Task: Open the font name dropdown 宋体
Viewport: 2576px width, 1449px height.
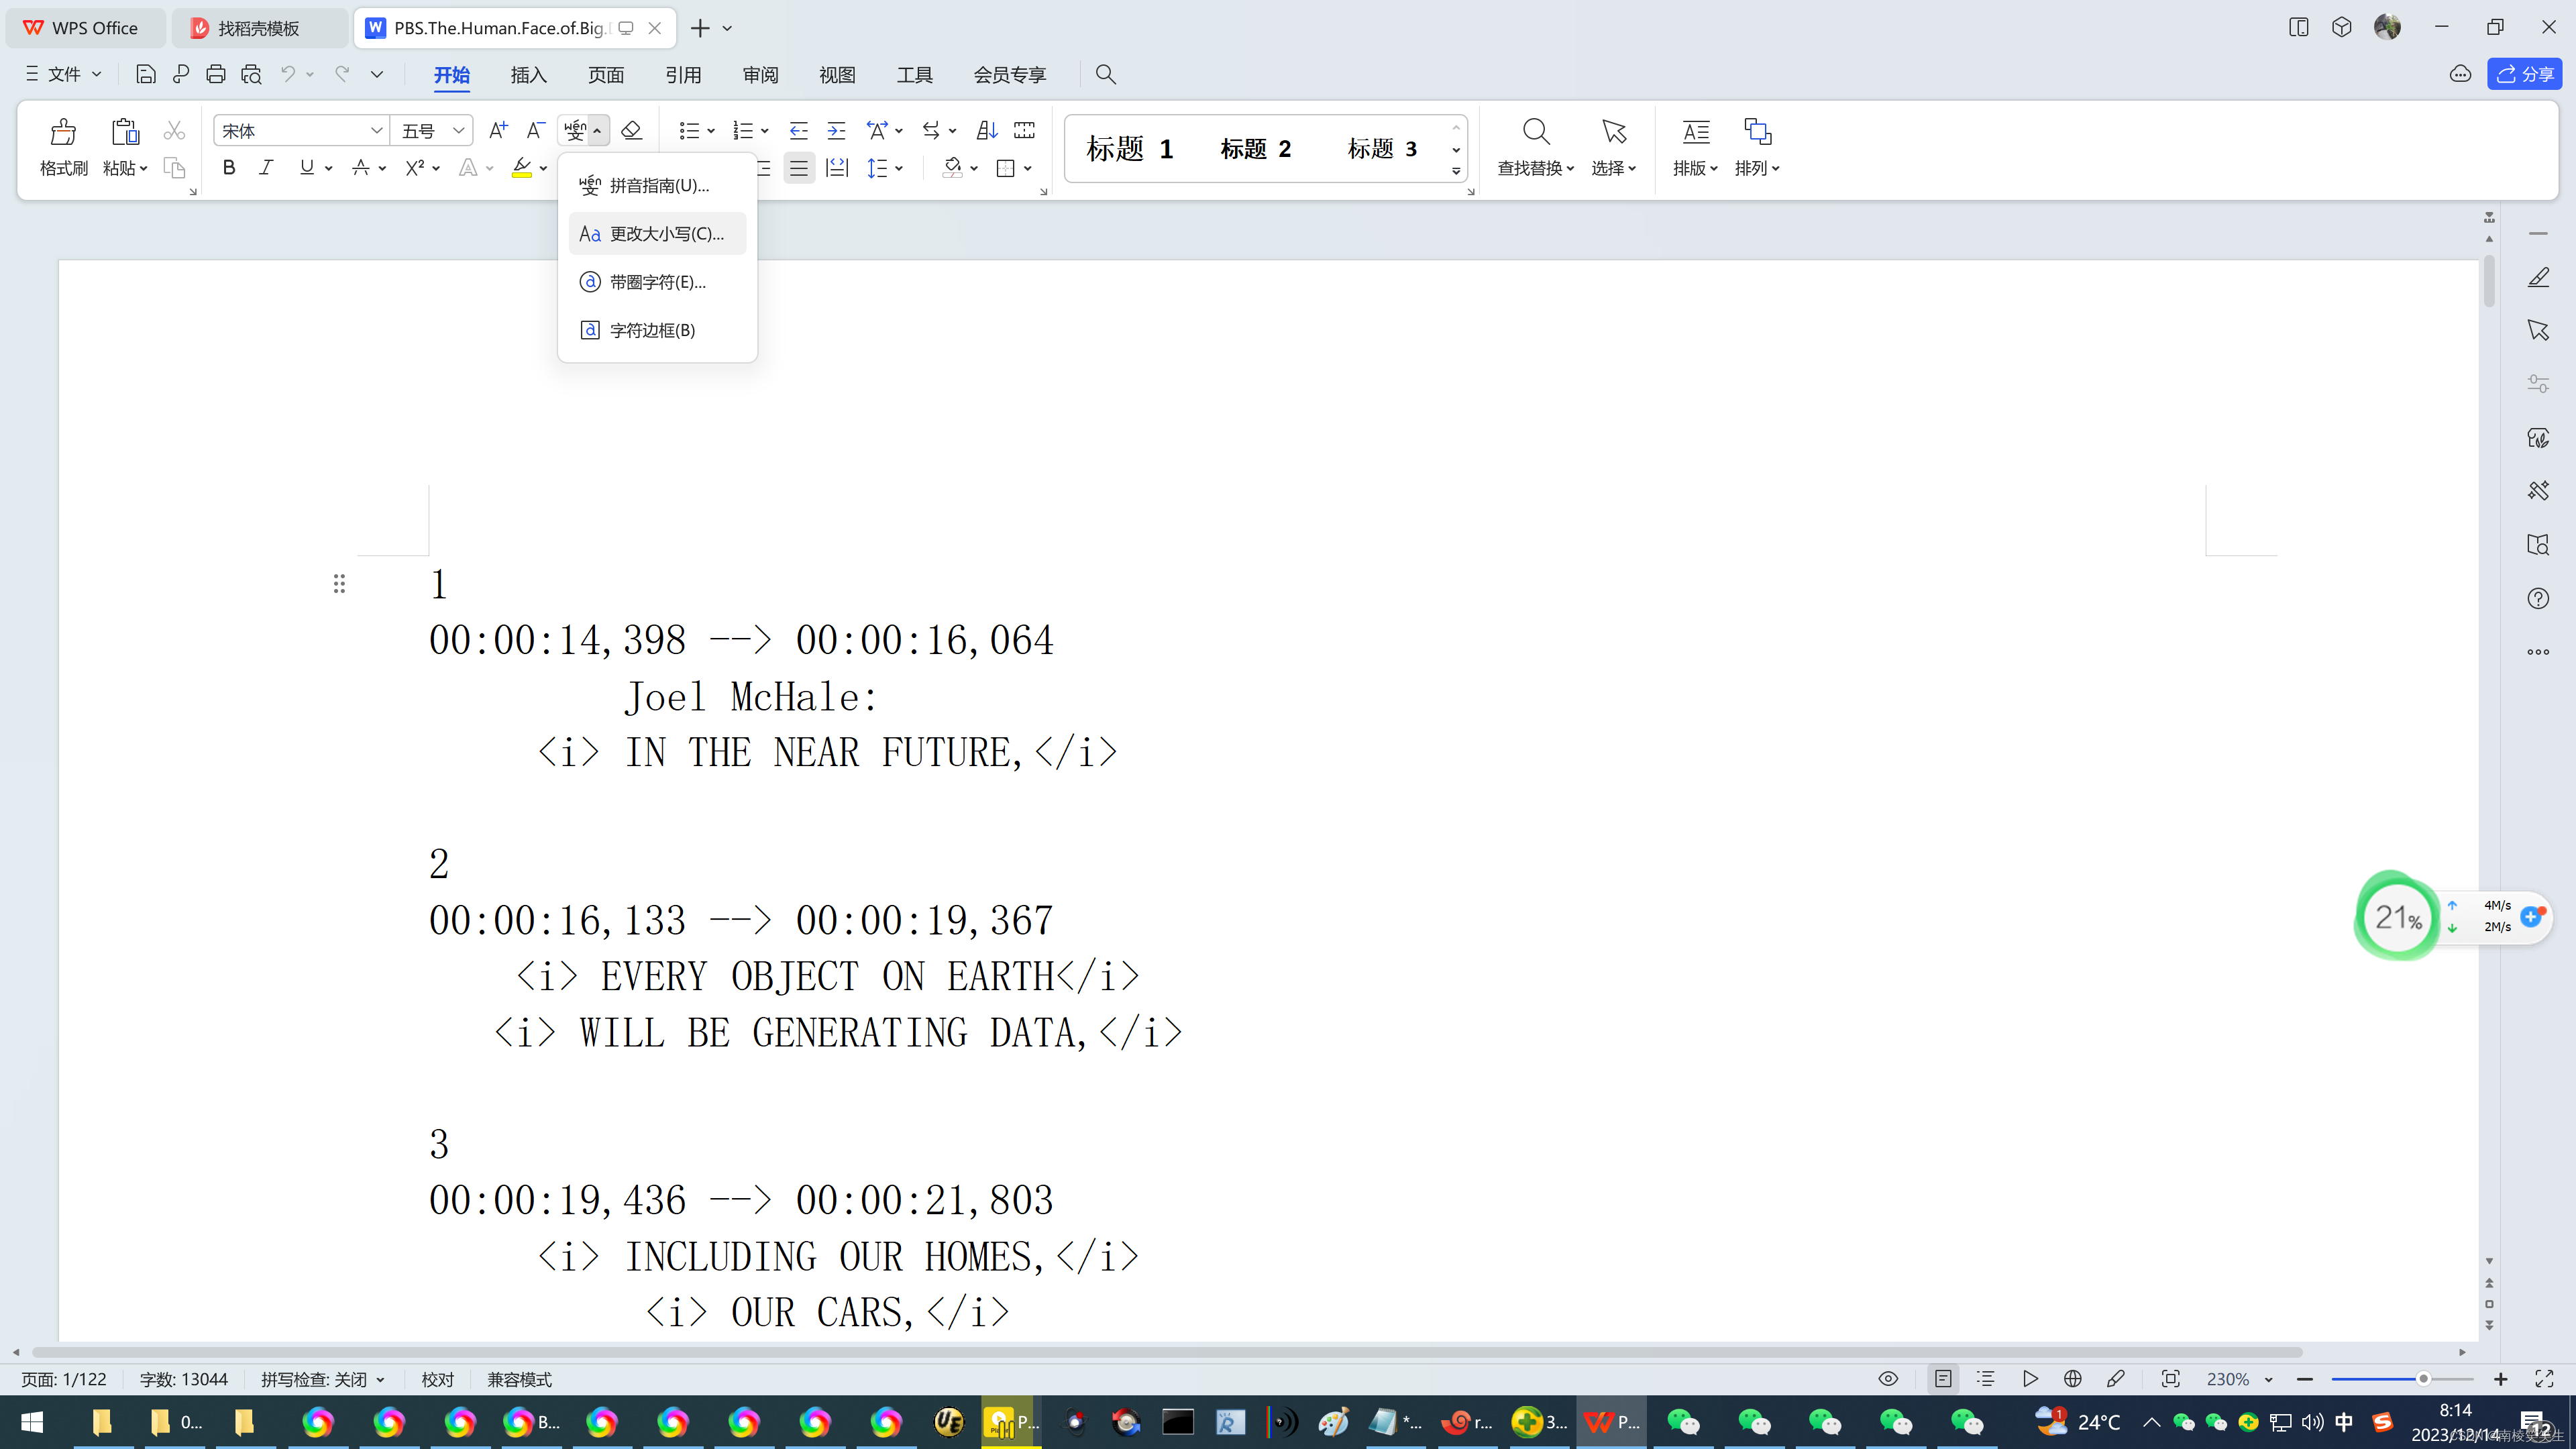Action: [x=376, y=131]
